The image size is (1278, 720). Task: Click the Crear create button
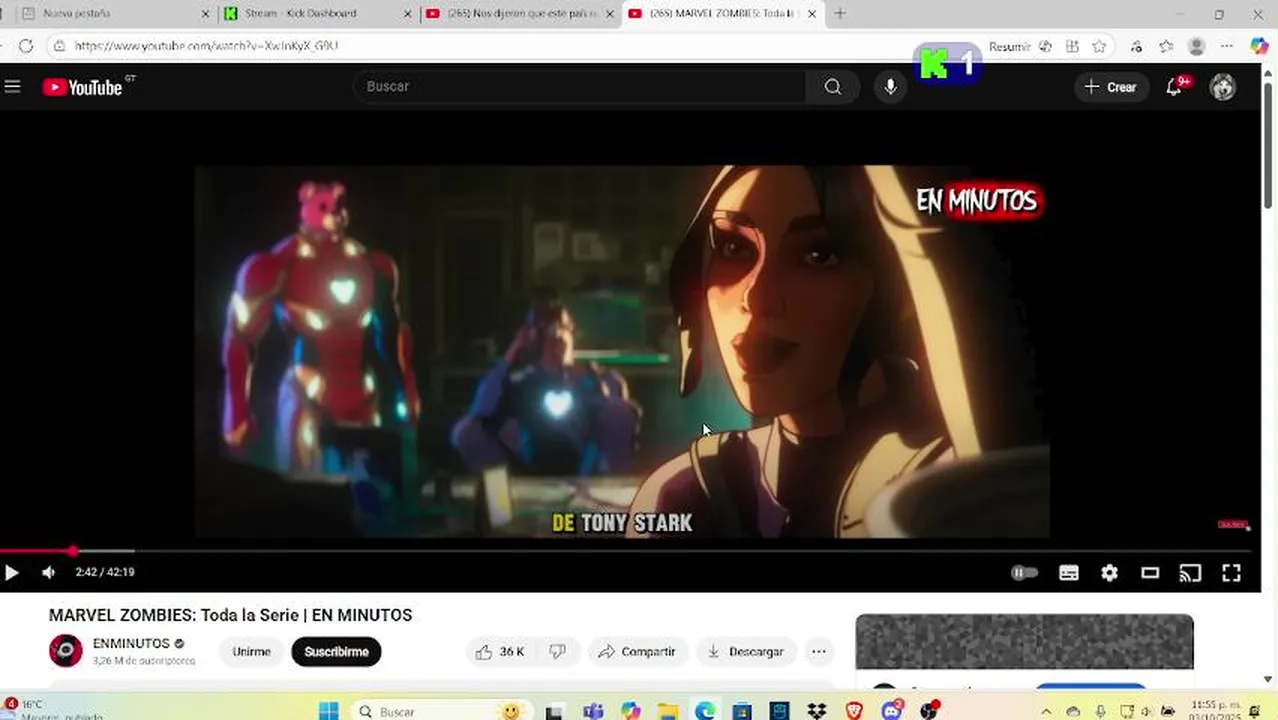pyautogui.click(x=1110, y=87)
